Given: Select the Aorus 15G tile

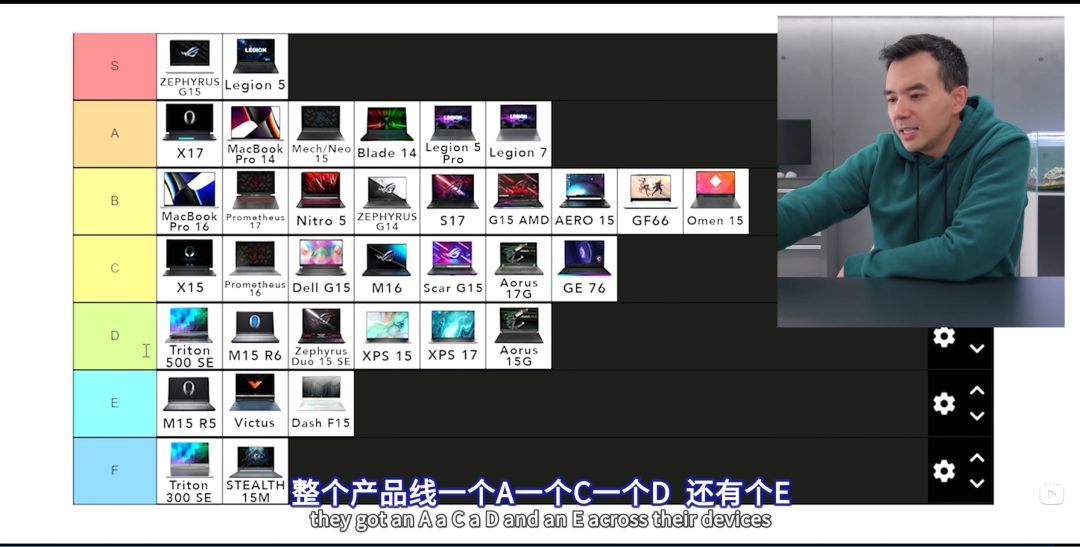Looking at the screenshot, I should click(518, 336).
